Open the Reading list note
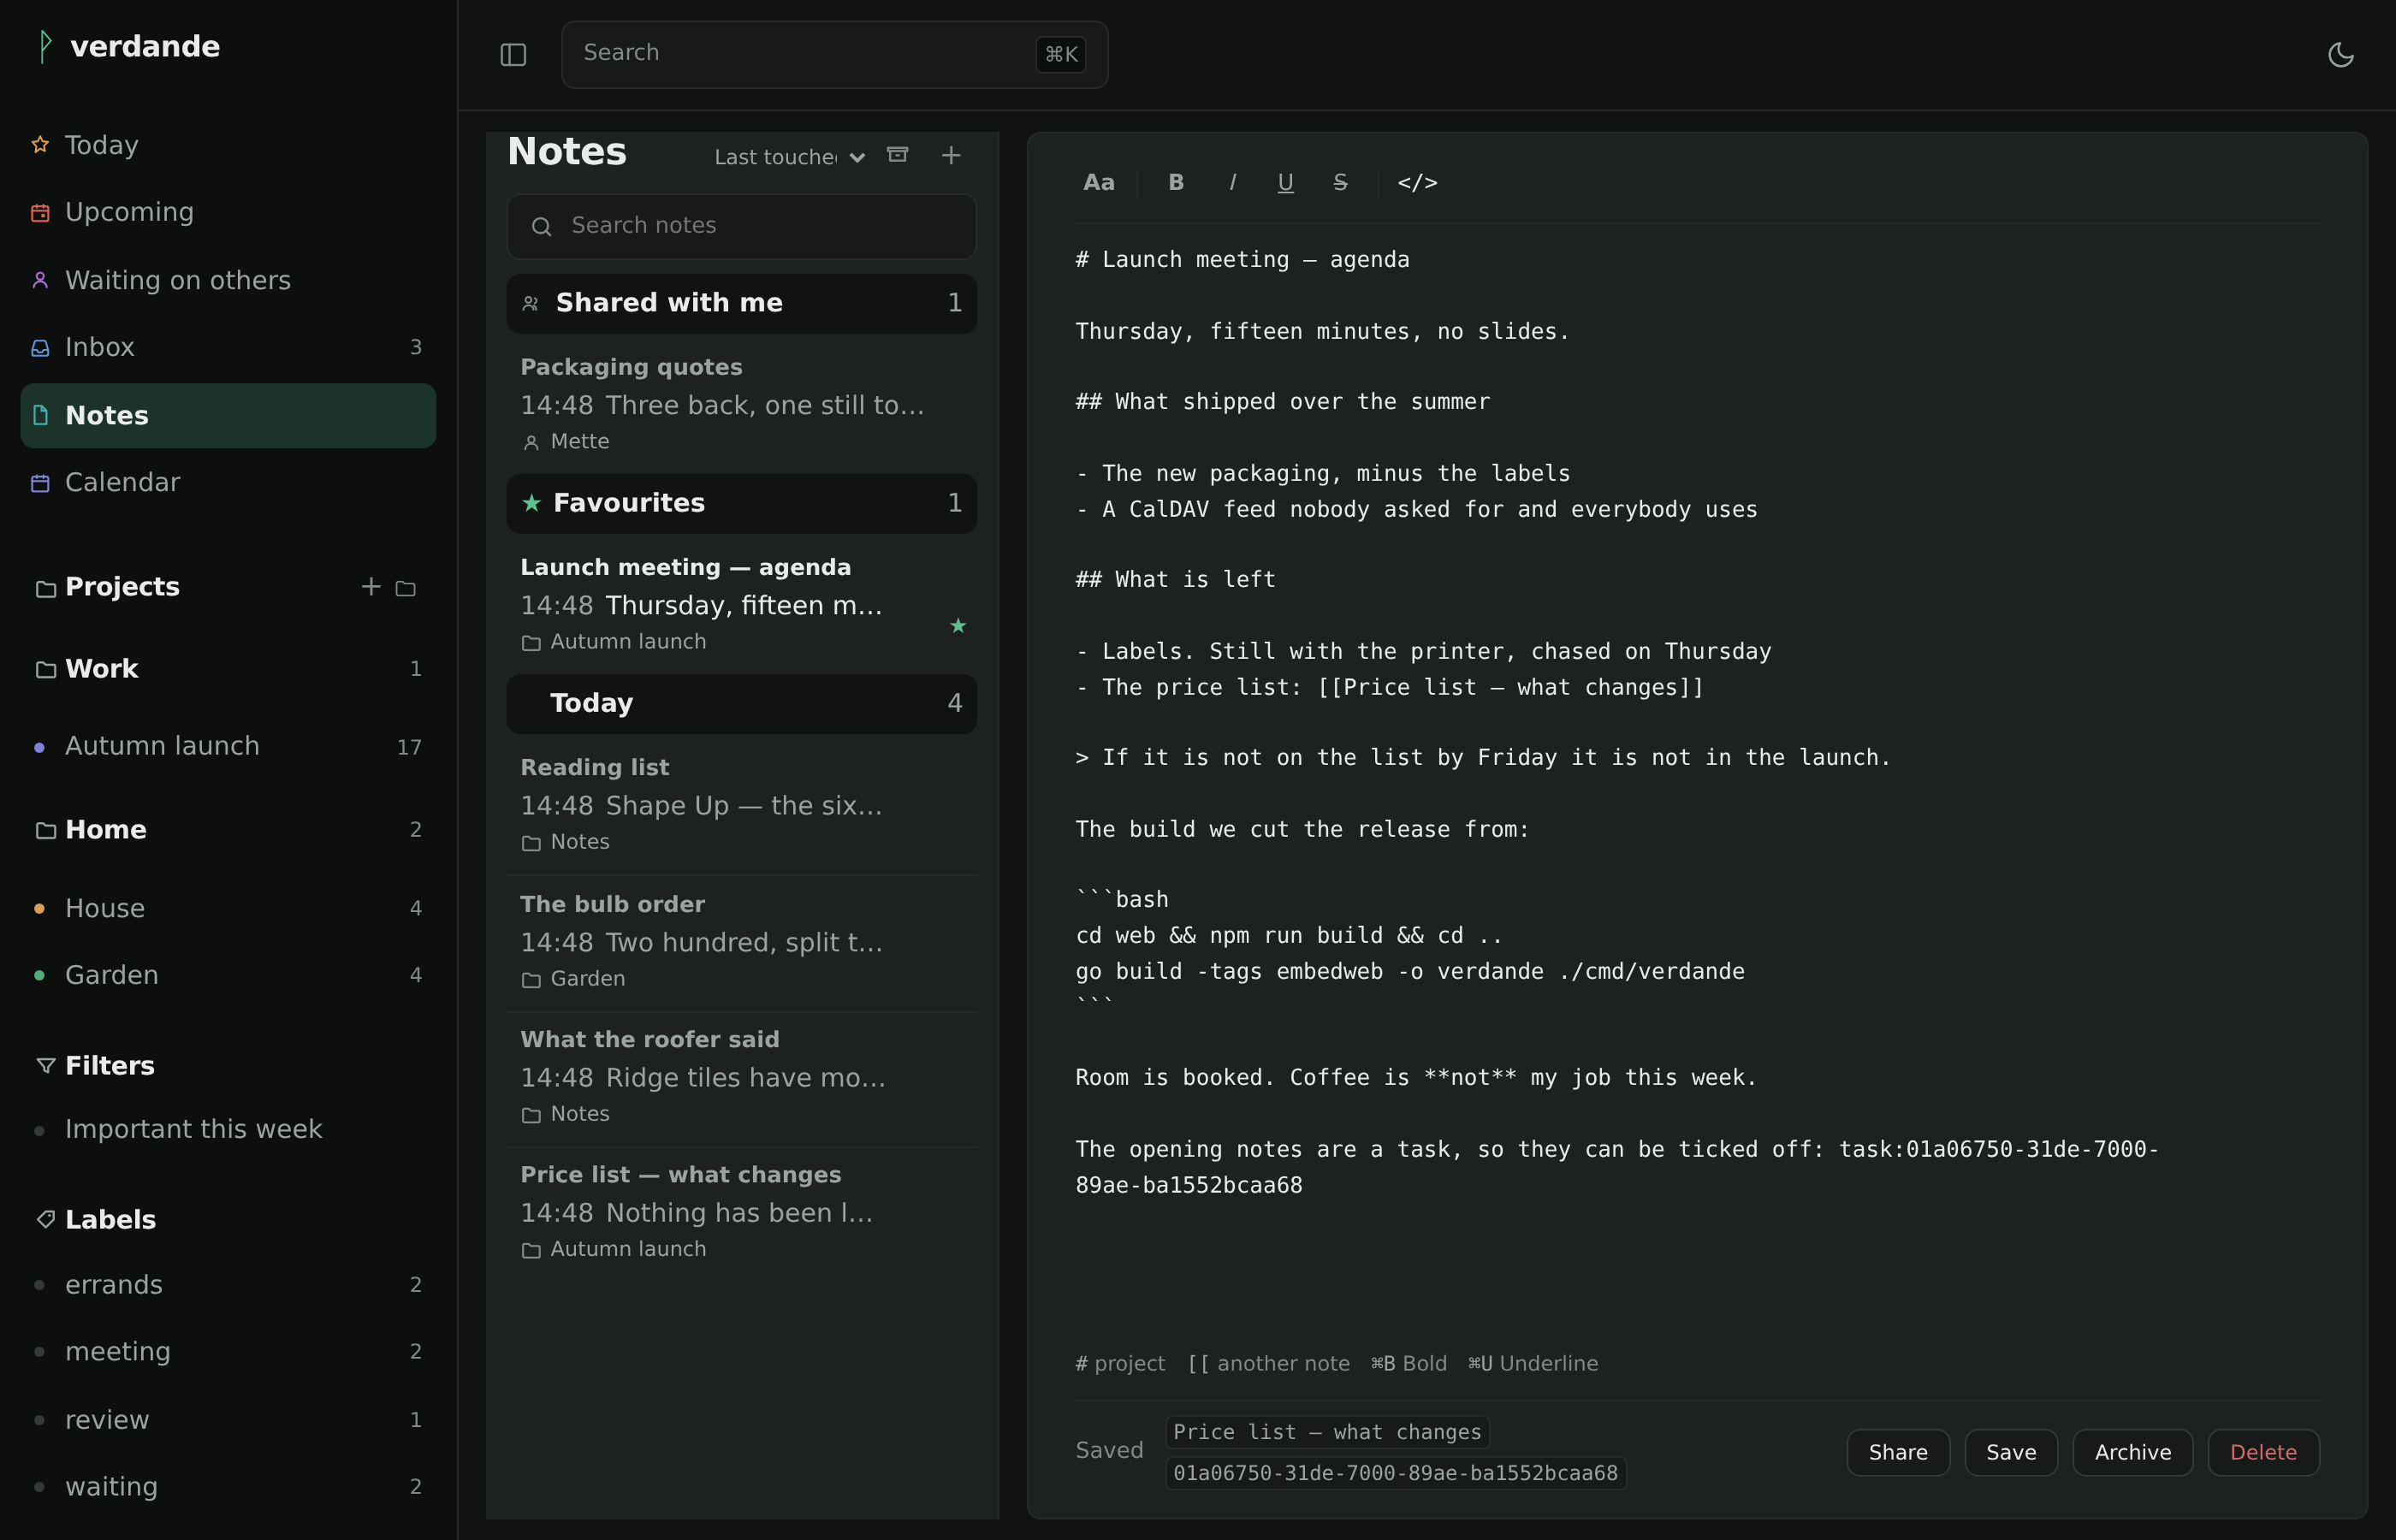This screenshot has height=1540, width=2396. point(741,804)
